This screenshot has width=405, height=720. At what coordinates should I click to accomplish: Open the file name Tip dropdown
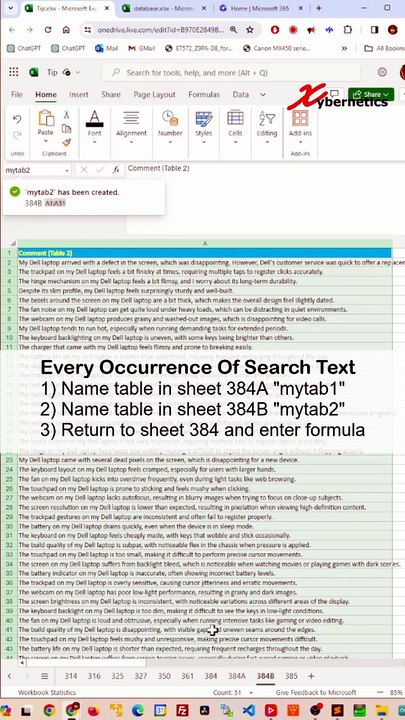click(x=78, y=72)
